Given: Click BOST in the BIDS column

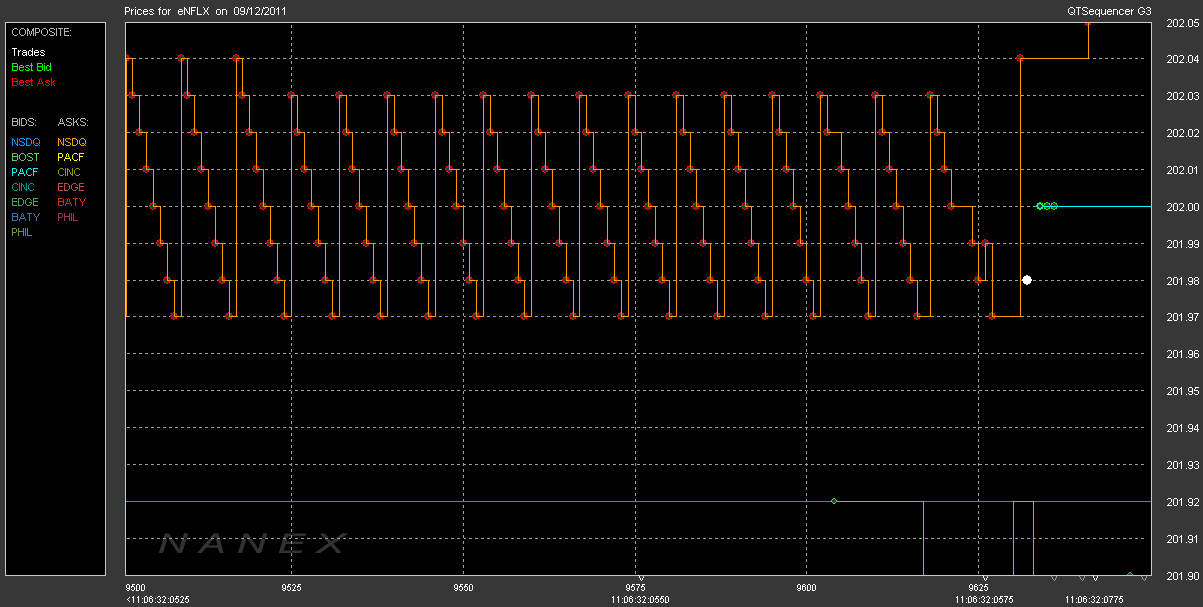Looking at the screenshot, I should coord(25,157).
